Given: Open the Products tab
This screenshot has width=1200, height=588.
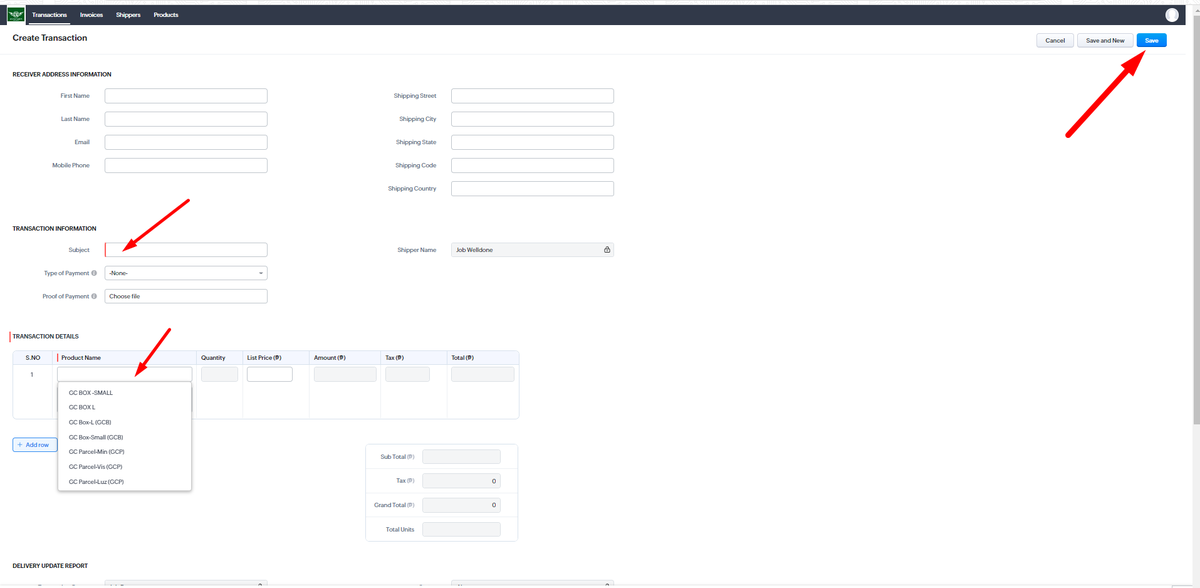Looking at the screenshot, I should click(166, 15).
